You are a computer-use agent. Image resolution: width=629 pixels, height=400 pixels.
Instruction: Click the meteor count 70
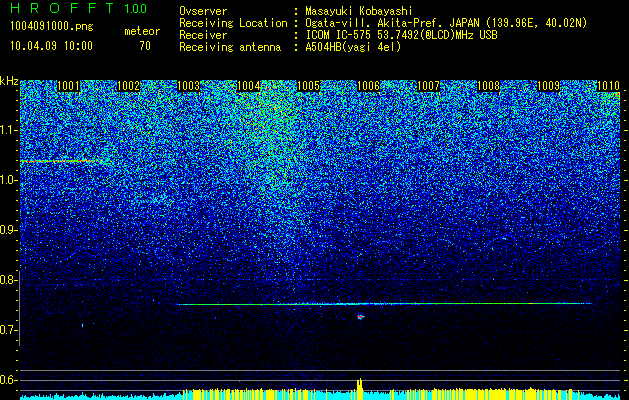(x=145, y=46)
